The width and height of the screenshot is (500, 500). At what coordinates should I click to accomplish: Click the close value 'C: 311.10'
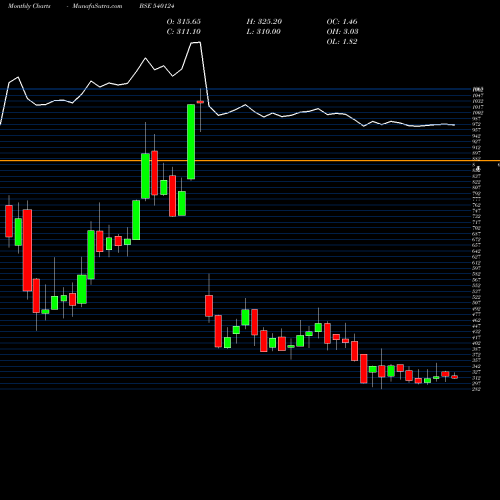184,31
